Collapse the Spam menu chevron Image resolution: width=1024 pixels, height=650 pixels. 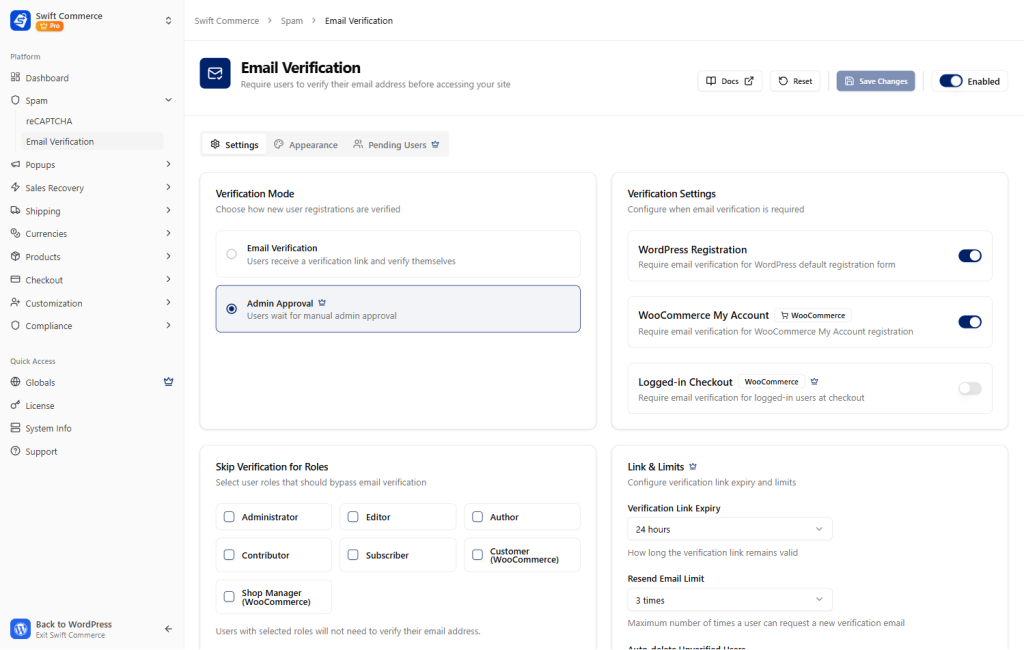coord(168,100)
